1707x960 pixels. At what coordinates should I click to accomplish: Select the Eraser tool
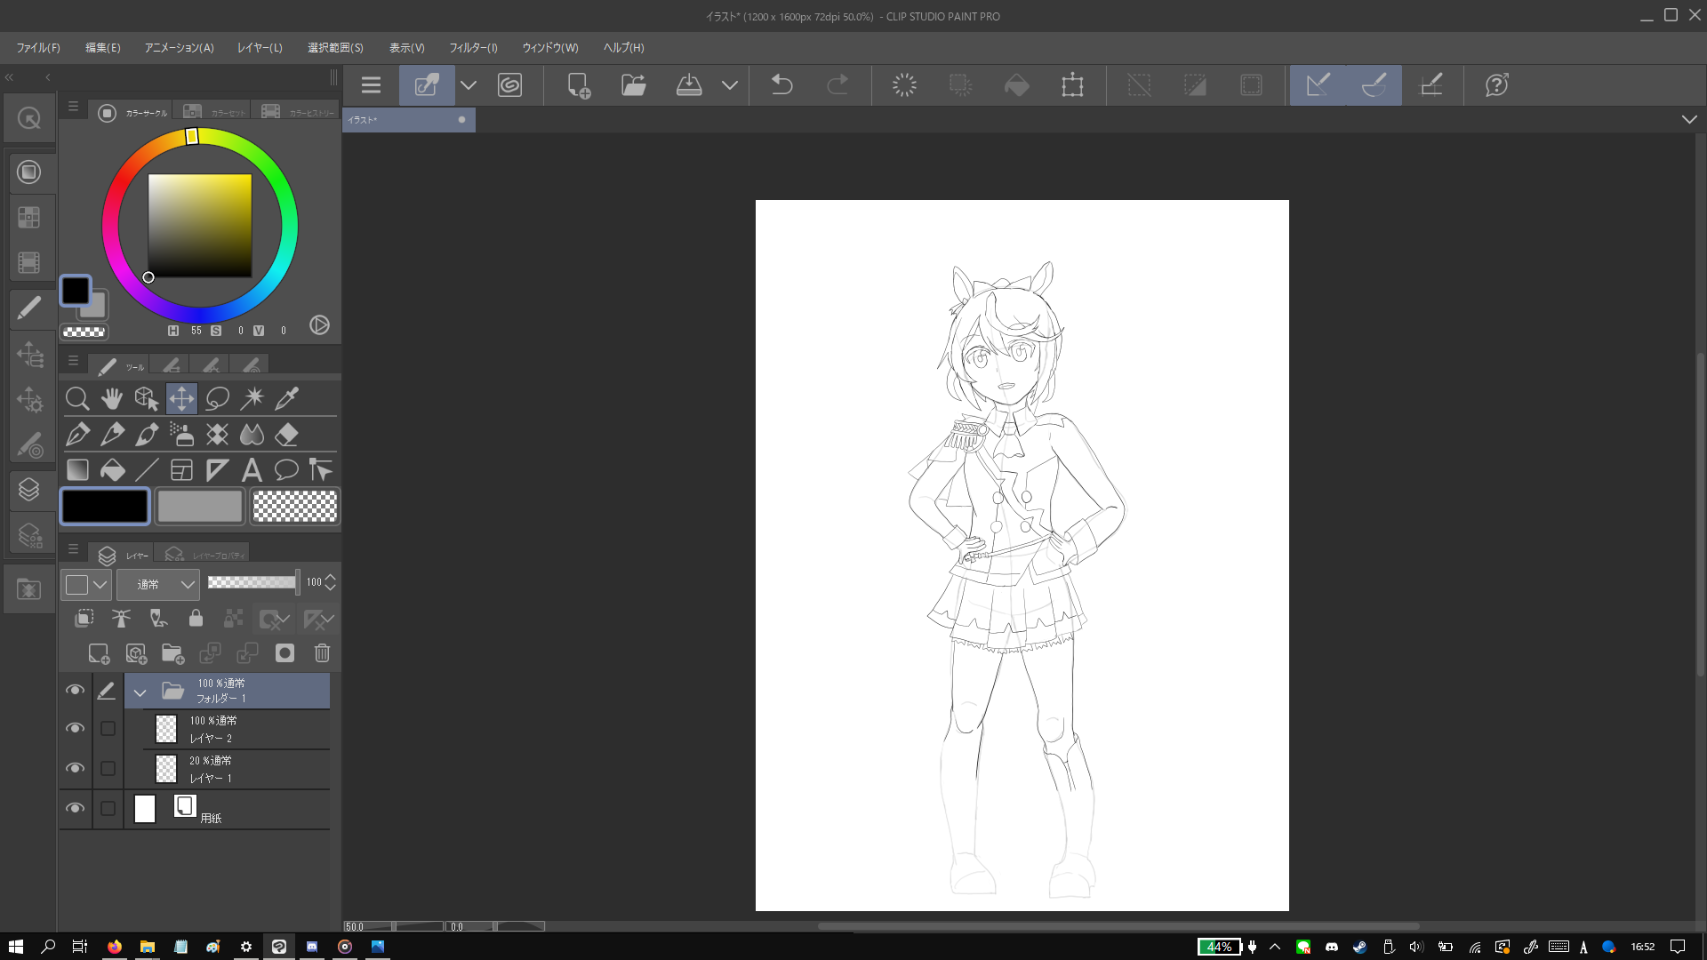pos(287,434)
